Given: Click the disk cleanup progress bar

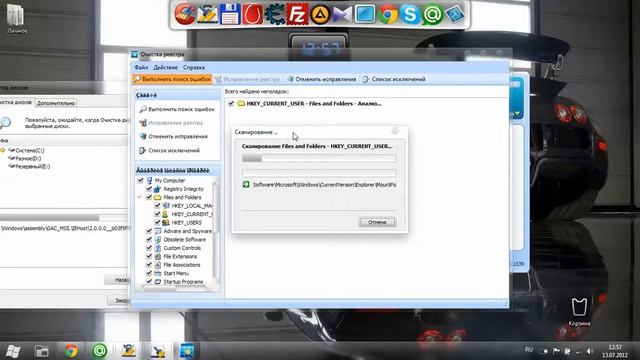Looking at the screenshot, I should point(64,217).
